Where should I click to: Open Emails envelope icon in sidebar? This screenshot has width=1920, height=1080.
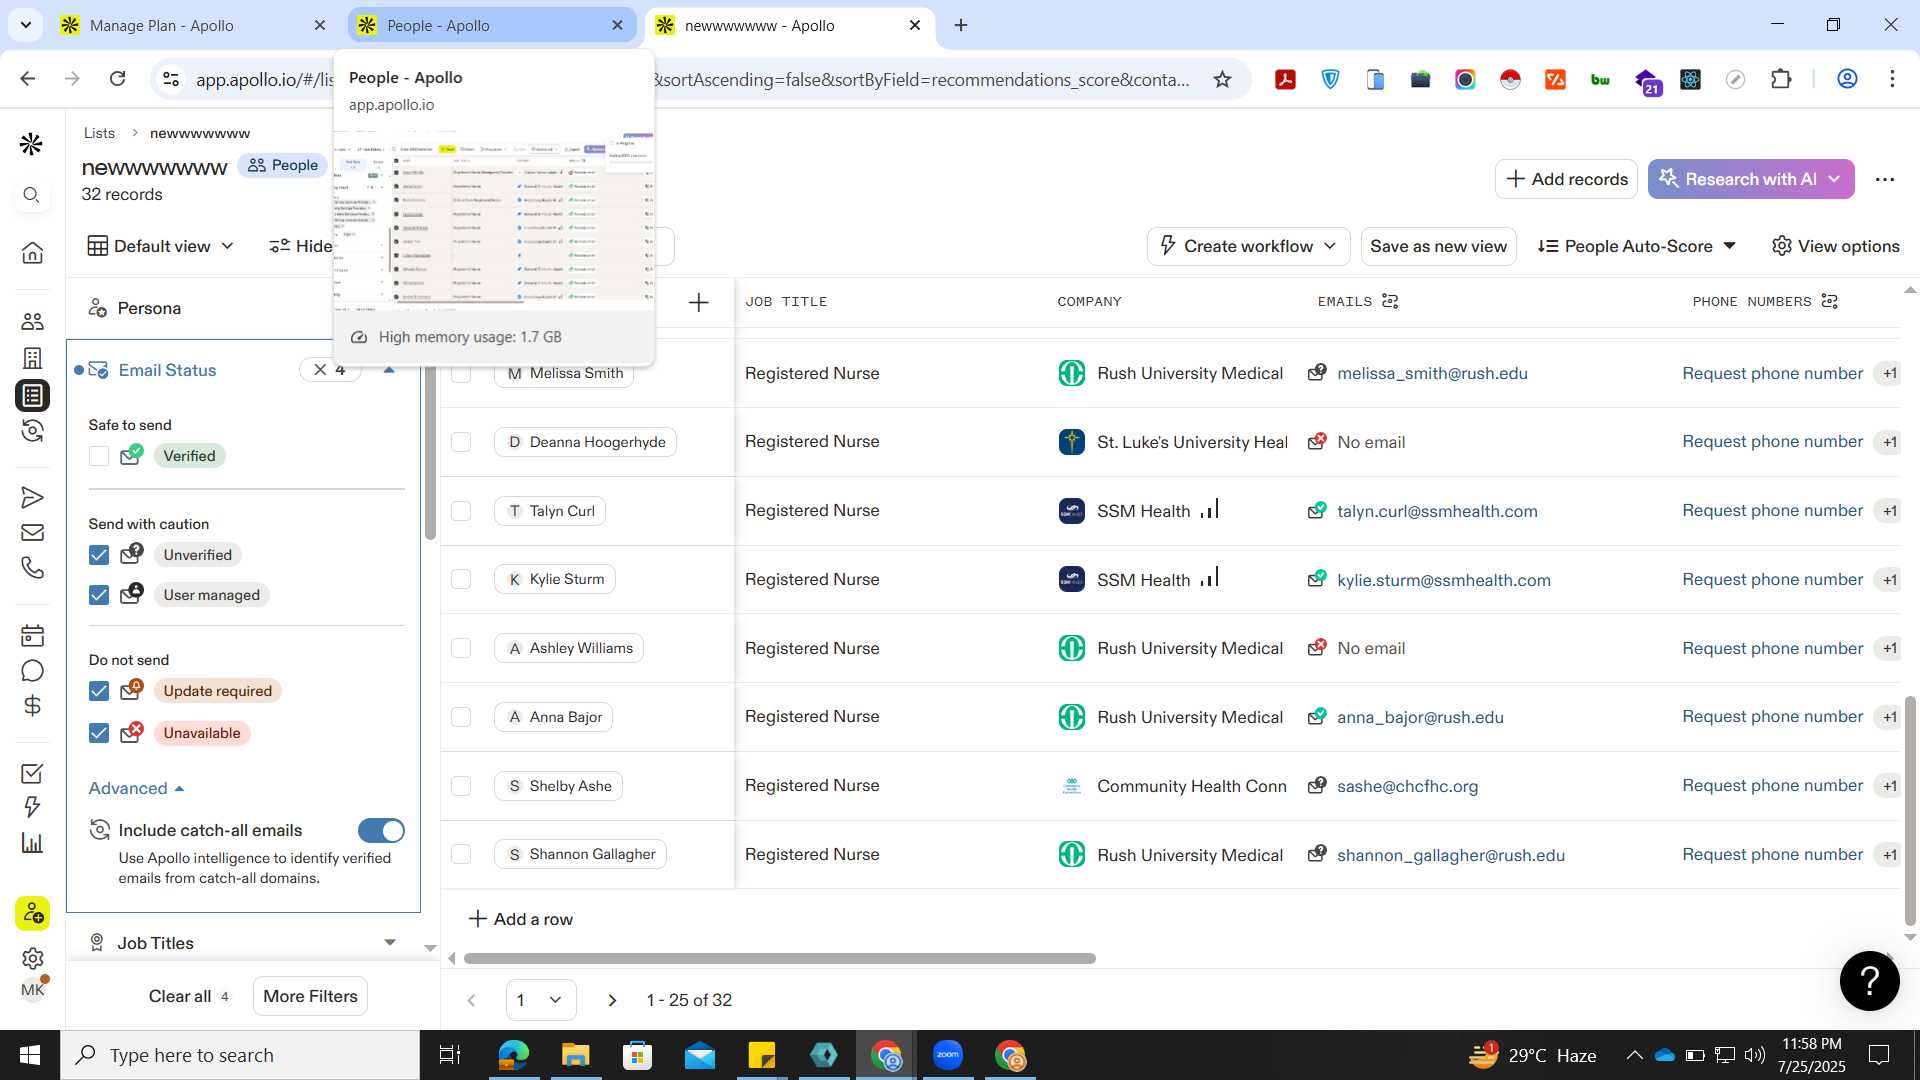(32, 532)
